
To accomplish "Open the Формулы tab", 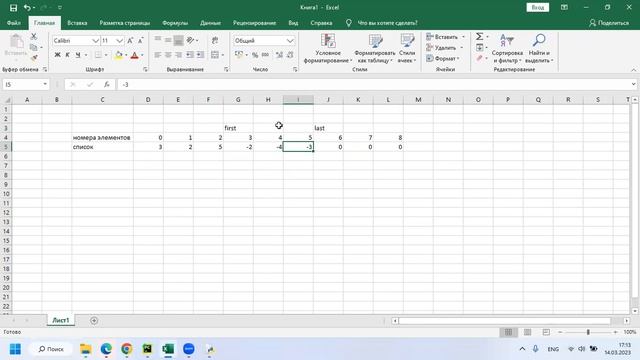I will point(175,23).
